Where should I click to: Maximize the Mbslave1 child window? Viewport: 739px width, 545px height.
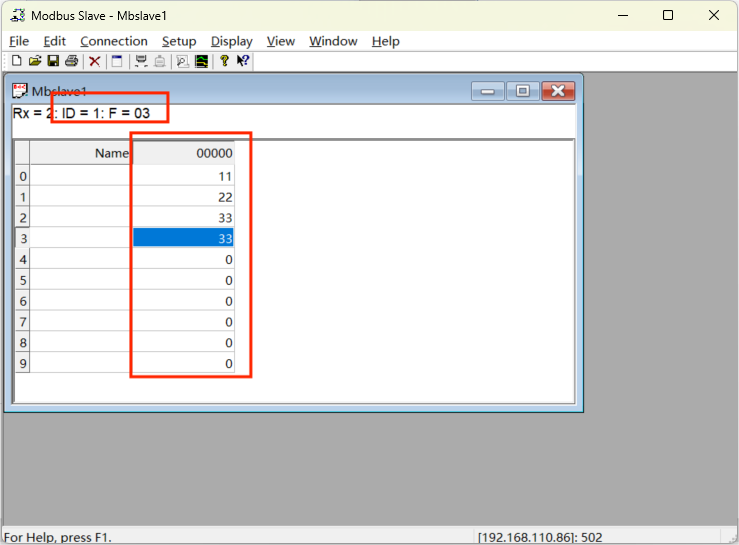click(x=522, y=91)
